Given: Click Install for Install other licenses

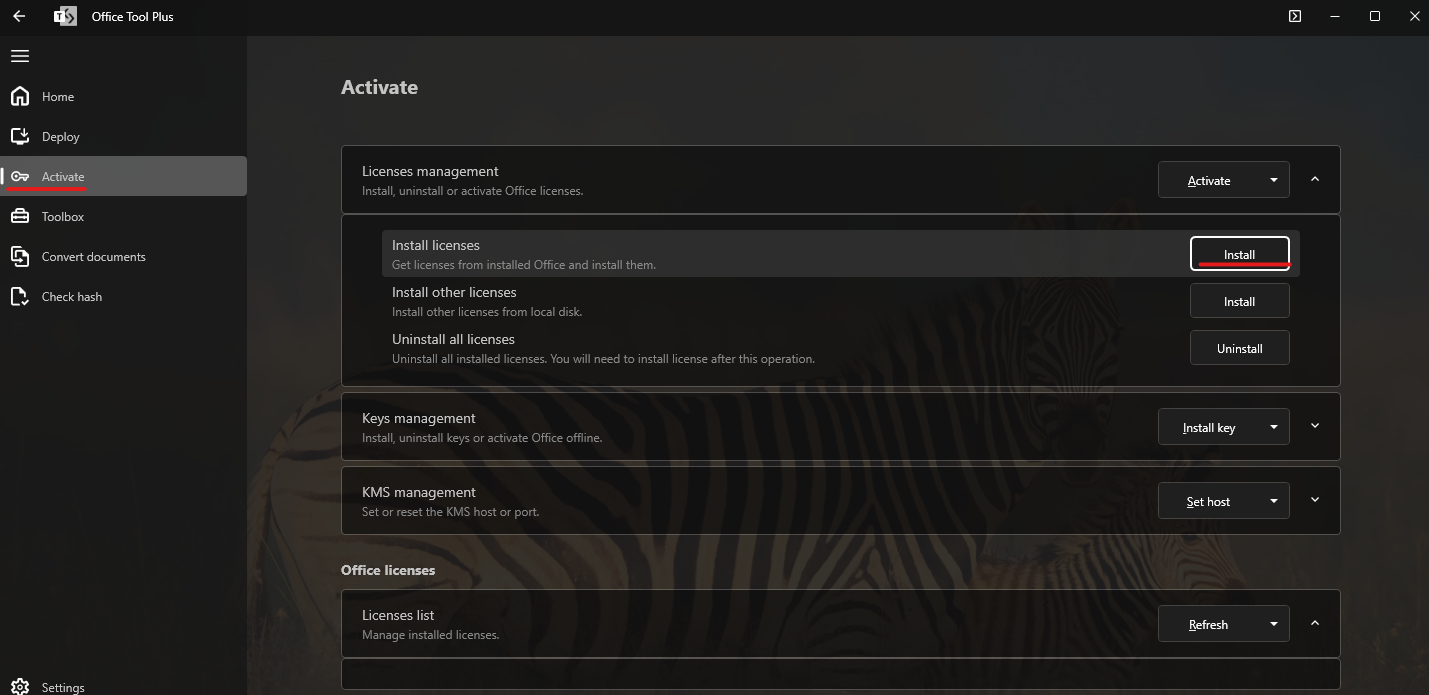Looking at the screenshot, I should point(1239,302).
